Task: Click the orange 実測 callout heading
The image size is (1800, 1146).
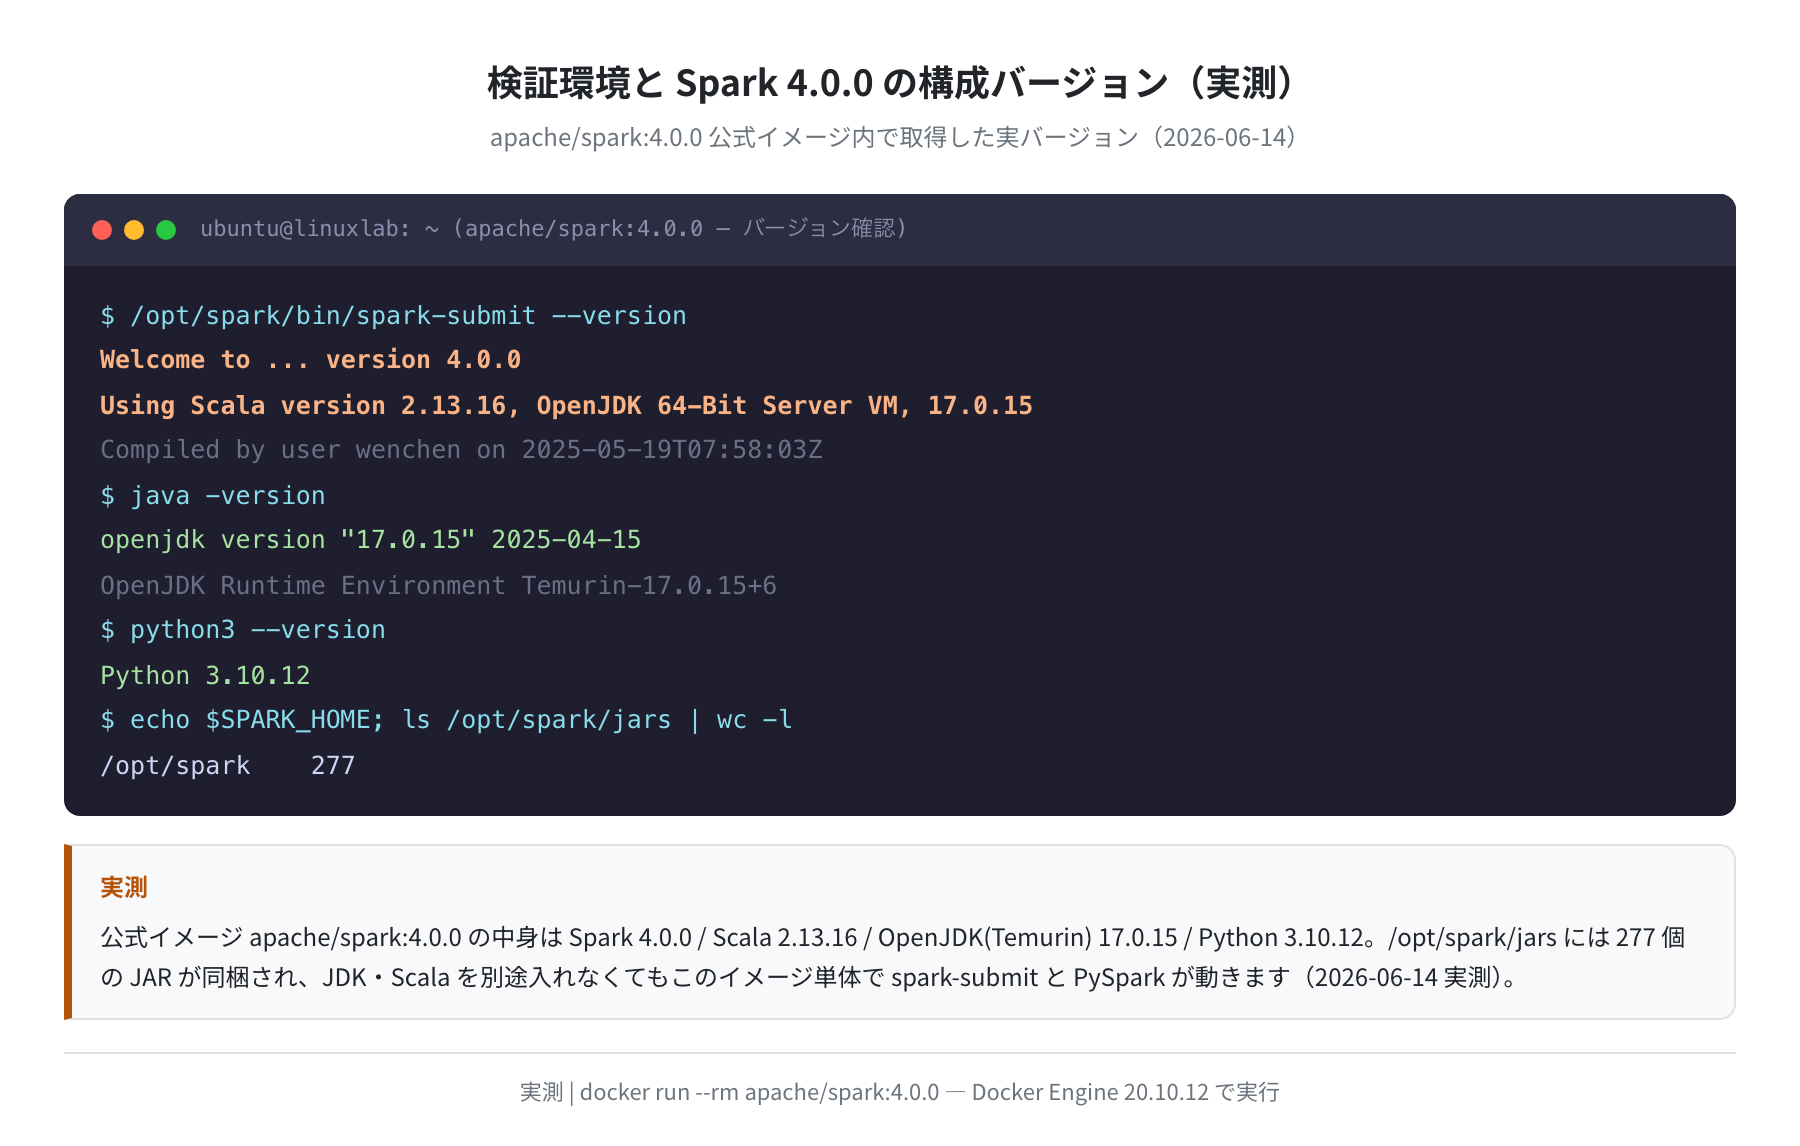Action: click(124, 887)
